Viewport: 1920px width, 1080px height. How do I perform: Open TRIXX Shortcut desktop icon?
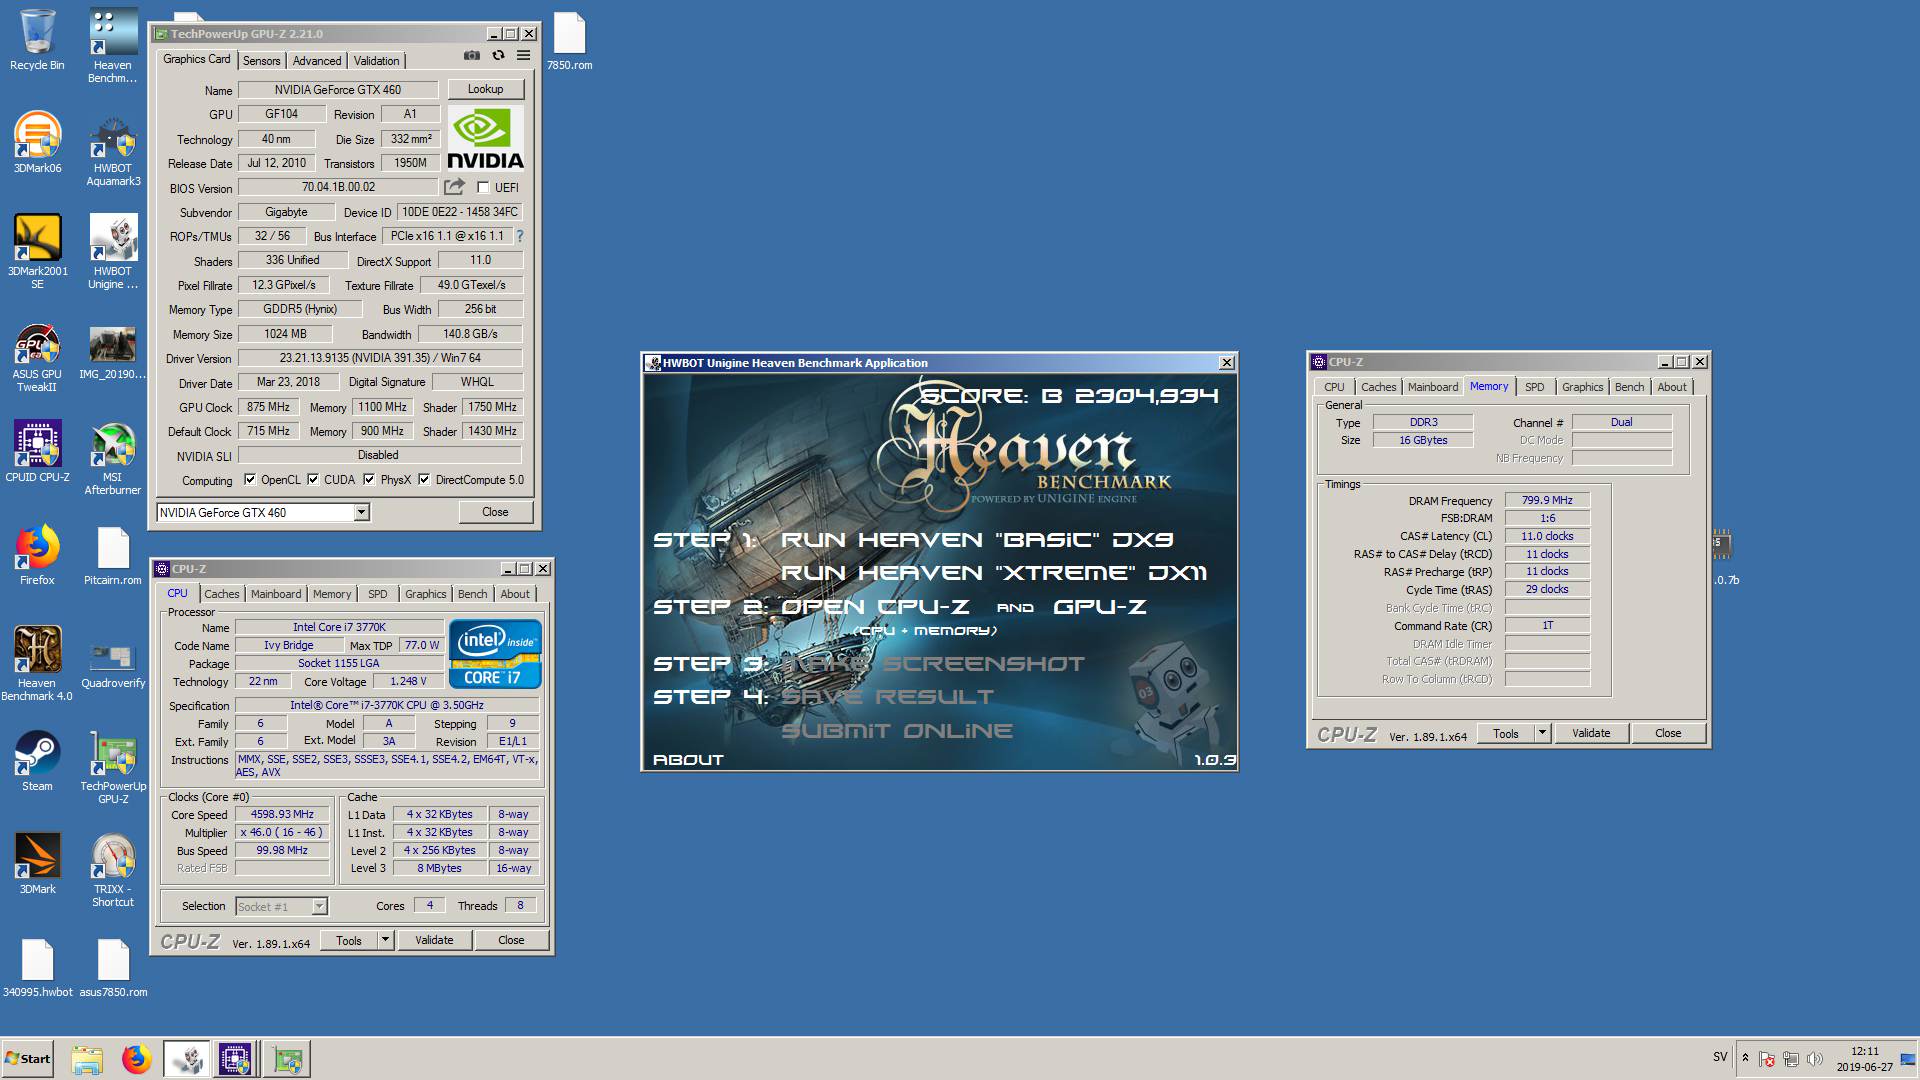point(113,870)
